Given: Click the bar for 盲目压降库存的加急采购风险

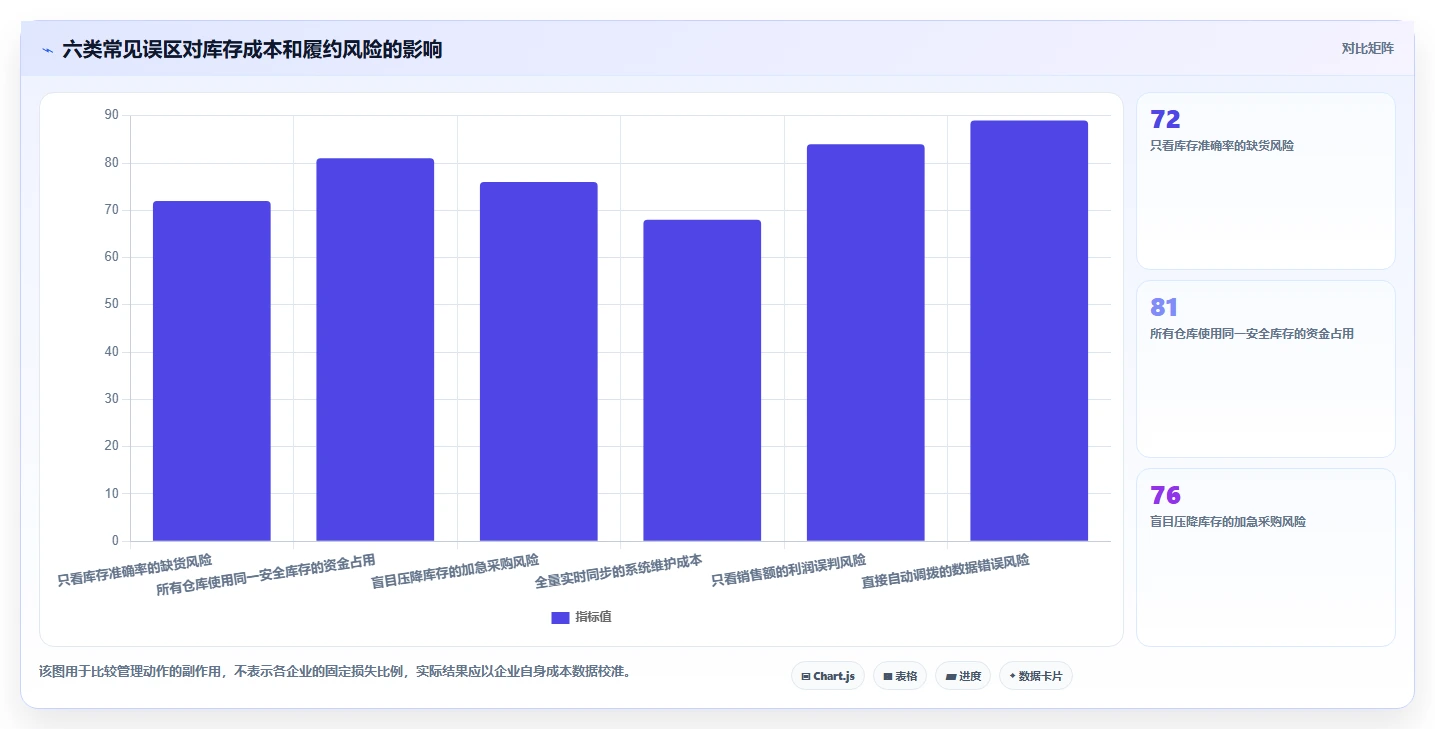Looking at the screenshot, I should tap(539, 362).
